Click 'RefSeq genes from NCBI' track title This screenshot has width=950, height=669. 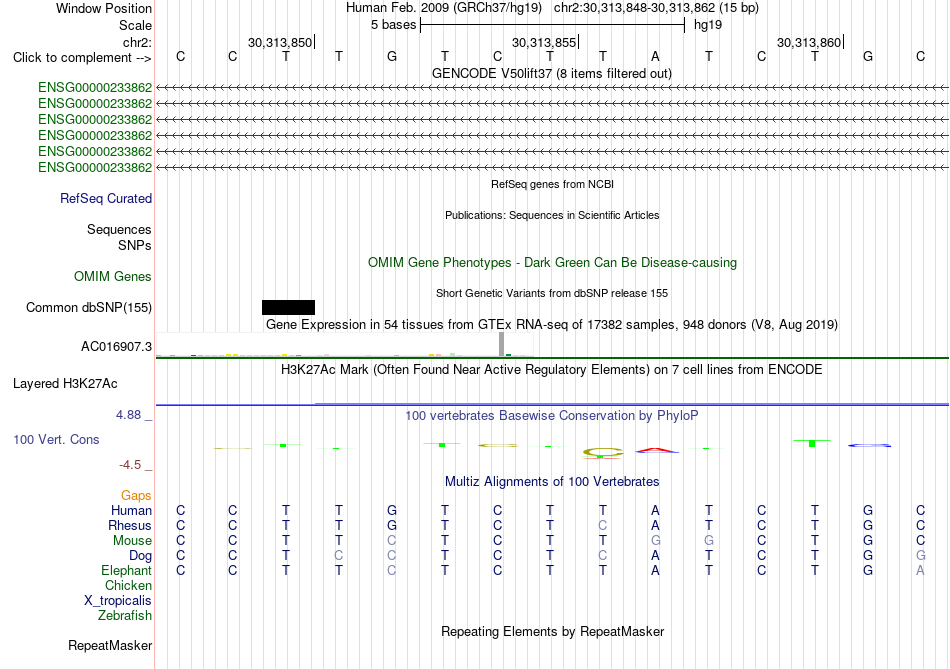coord(553,184)
